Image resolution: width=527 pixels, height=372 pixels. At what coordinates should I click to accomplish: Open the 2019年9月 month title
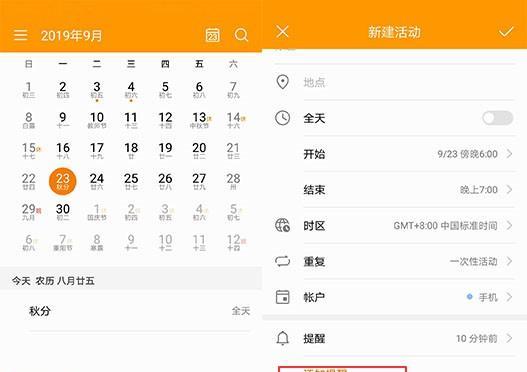click(x=71, y=35)
